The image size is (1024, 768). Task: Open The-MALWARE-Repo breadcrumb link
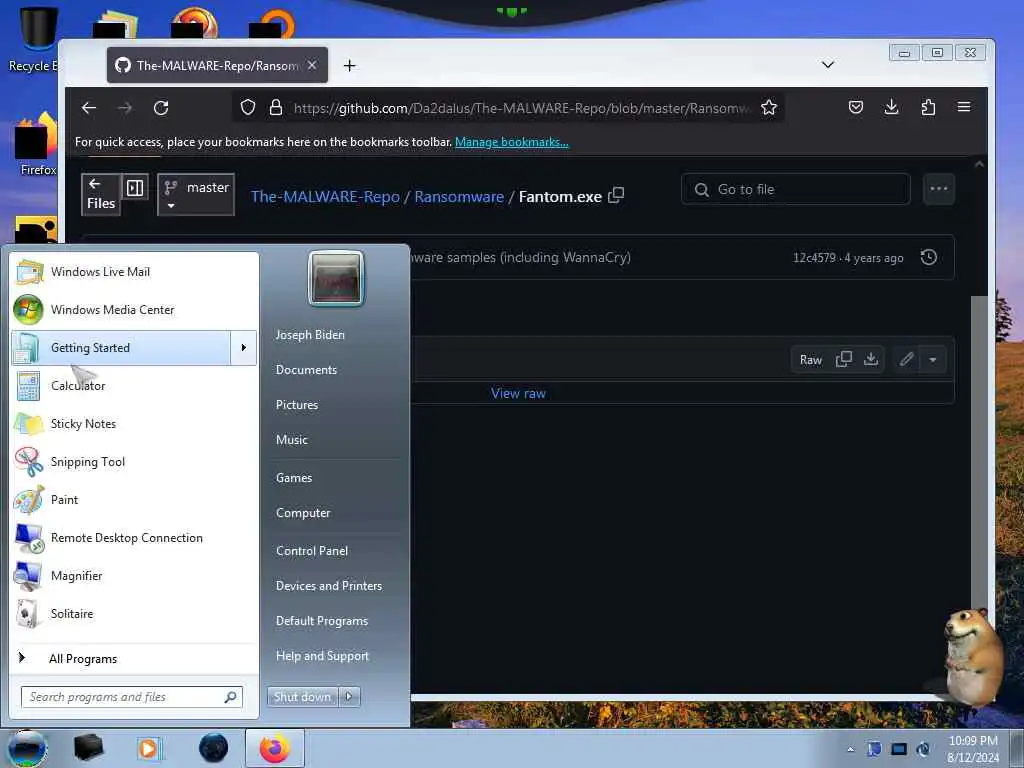pos(325,197)
